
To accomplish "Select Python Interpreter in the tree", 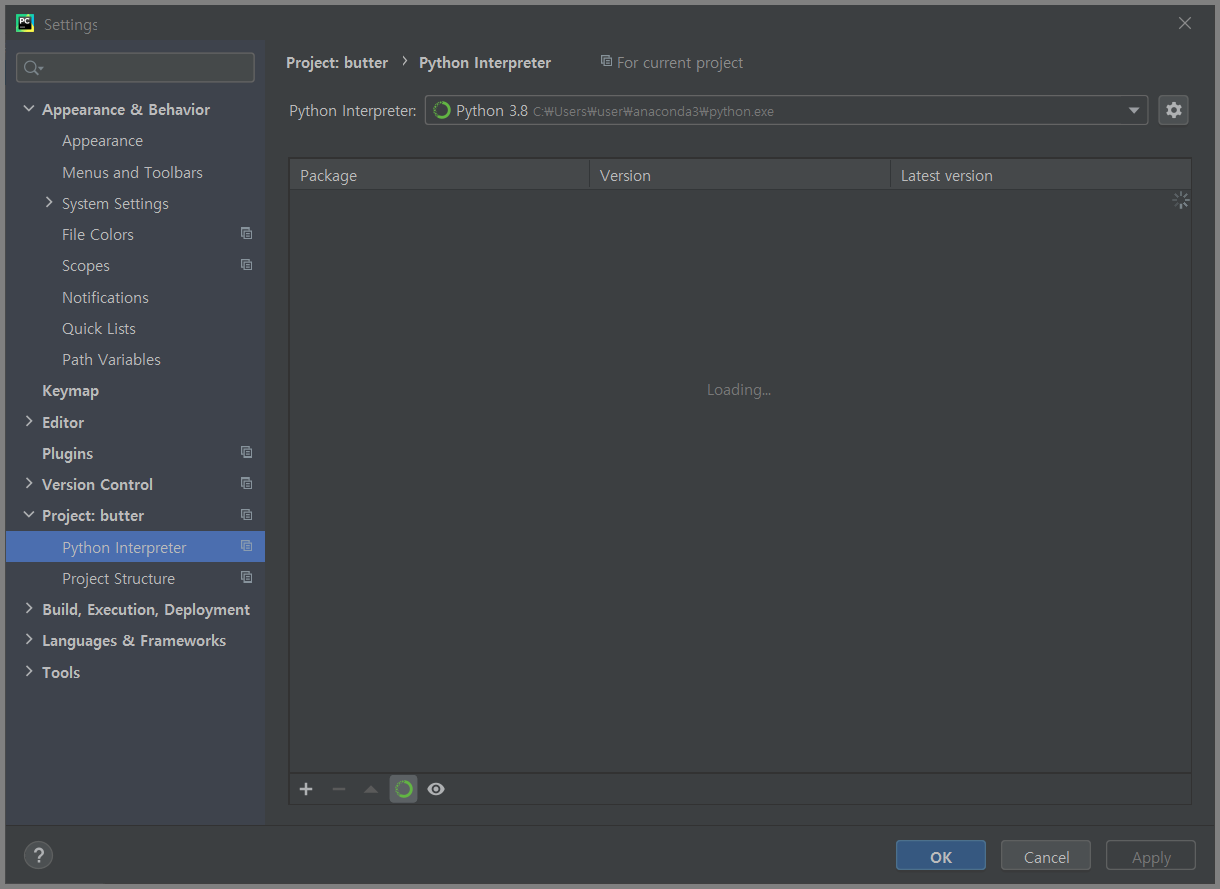I will (135, 547).
